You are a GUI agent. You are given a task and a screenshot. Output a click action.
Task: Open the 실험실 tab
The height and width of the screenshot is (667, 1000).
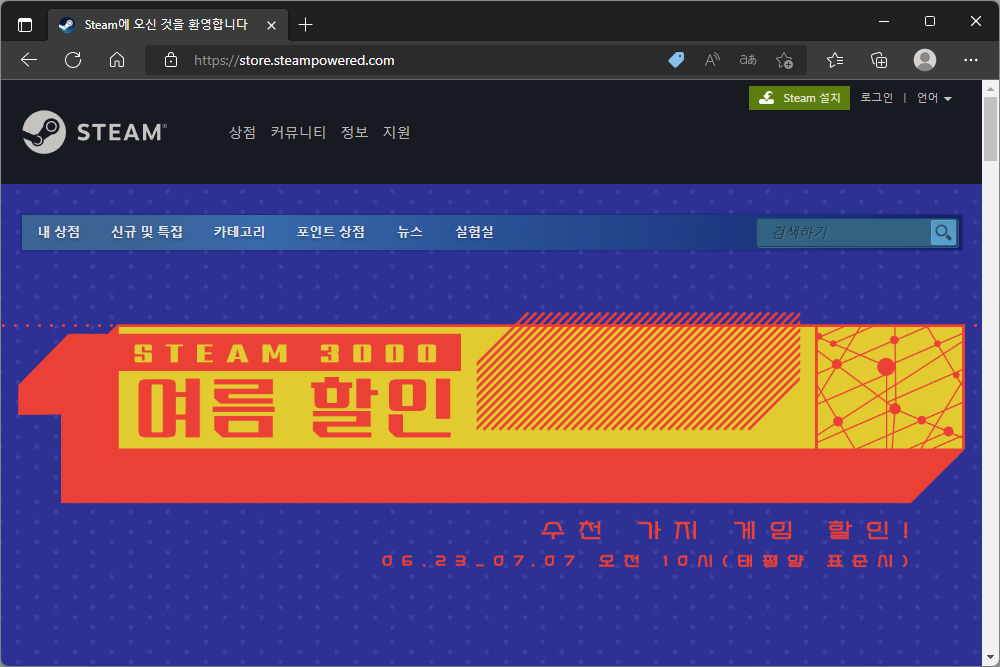pos(474,232)
